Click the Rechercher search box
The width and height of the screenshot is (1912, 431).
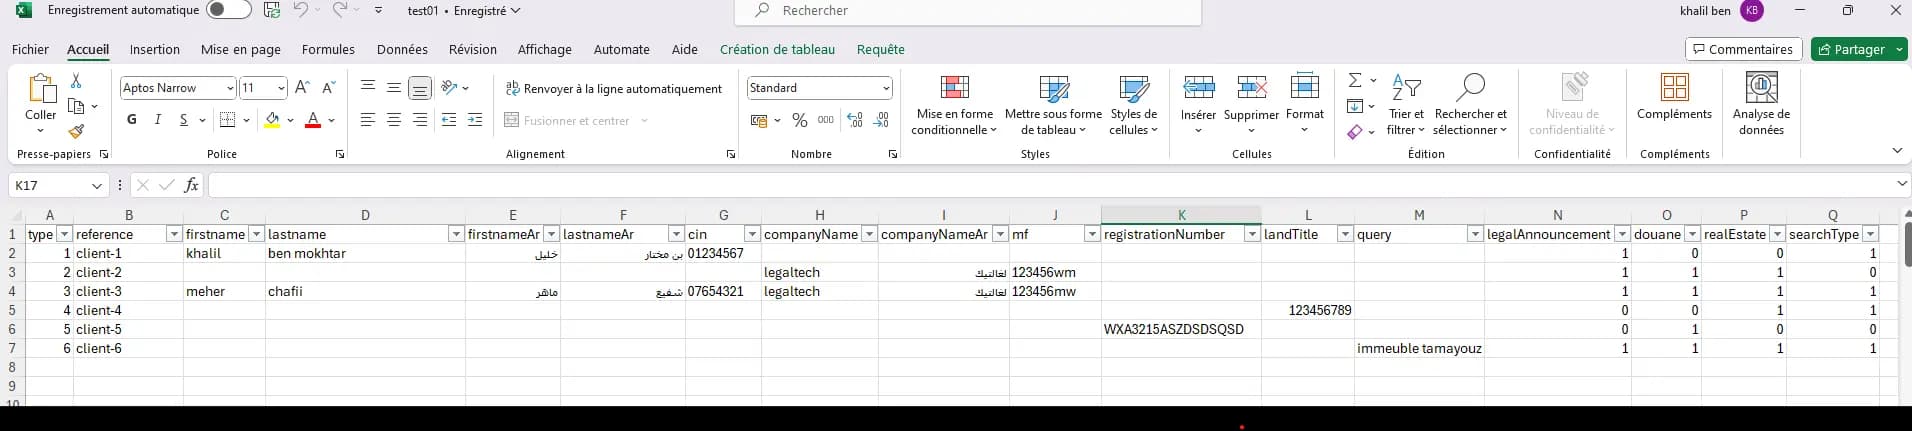click(x=967, y=11)
